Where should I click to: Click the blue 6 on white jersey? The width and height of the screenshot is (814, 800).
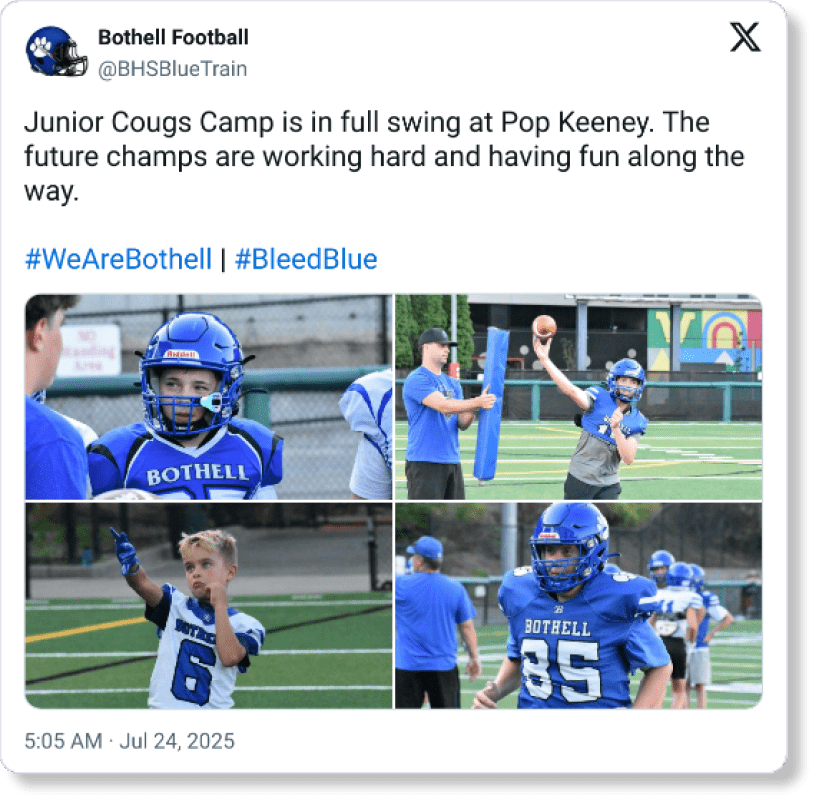click(193, 673)
